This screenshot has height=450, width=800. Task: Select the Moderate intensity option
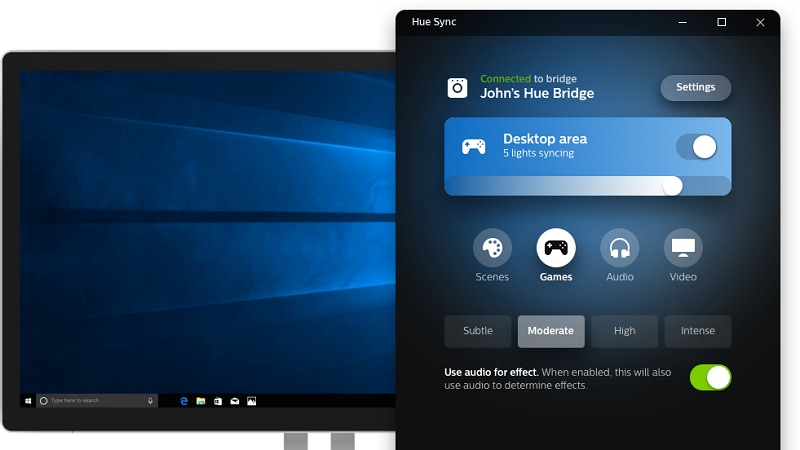click(551, 331)
